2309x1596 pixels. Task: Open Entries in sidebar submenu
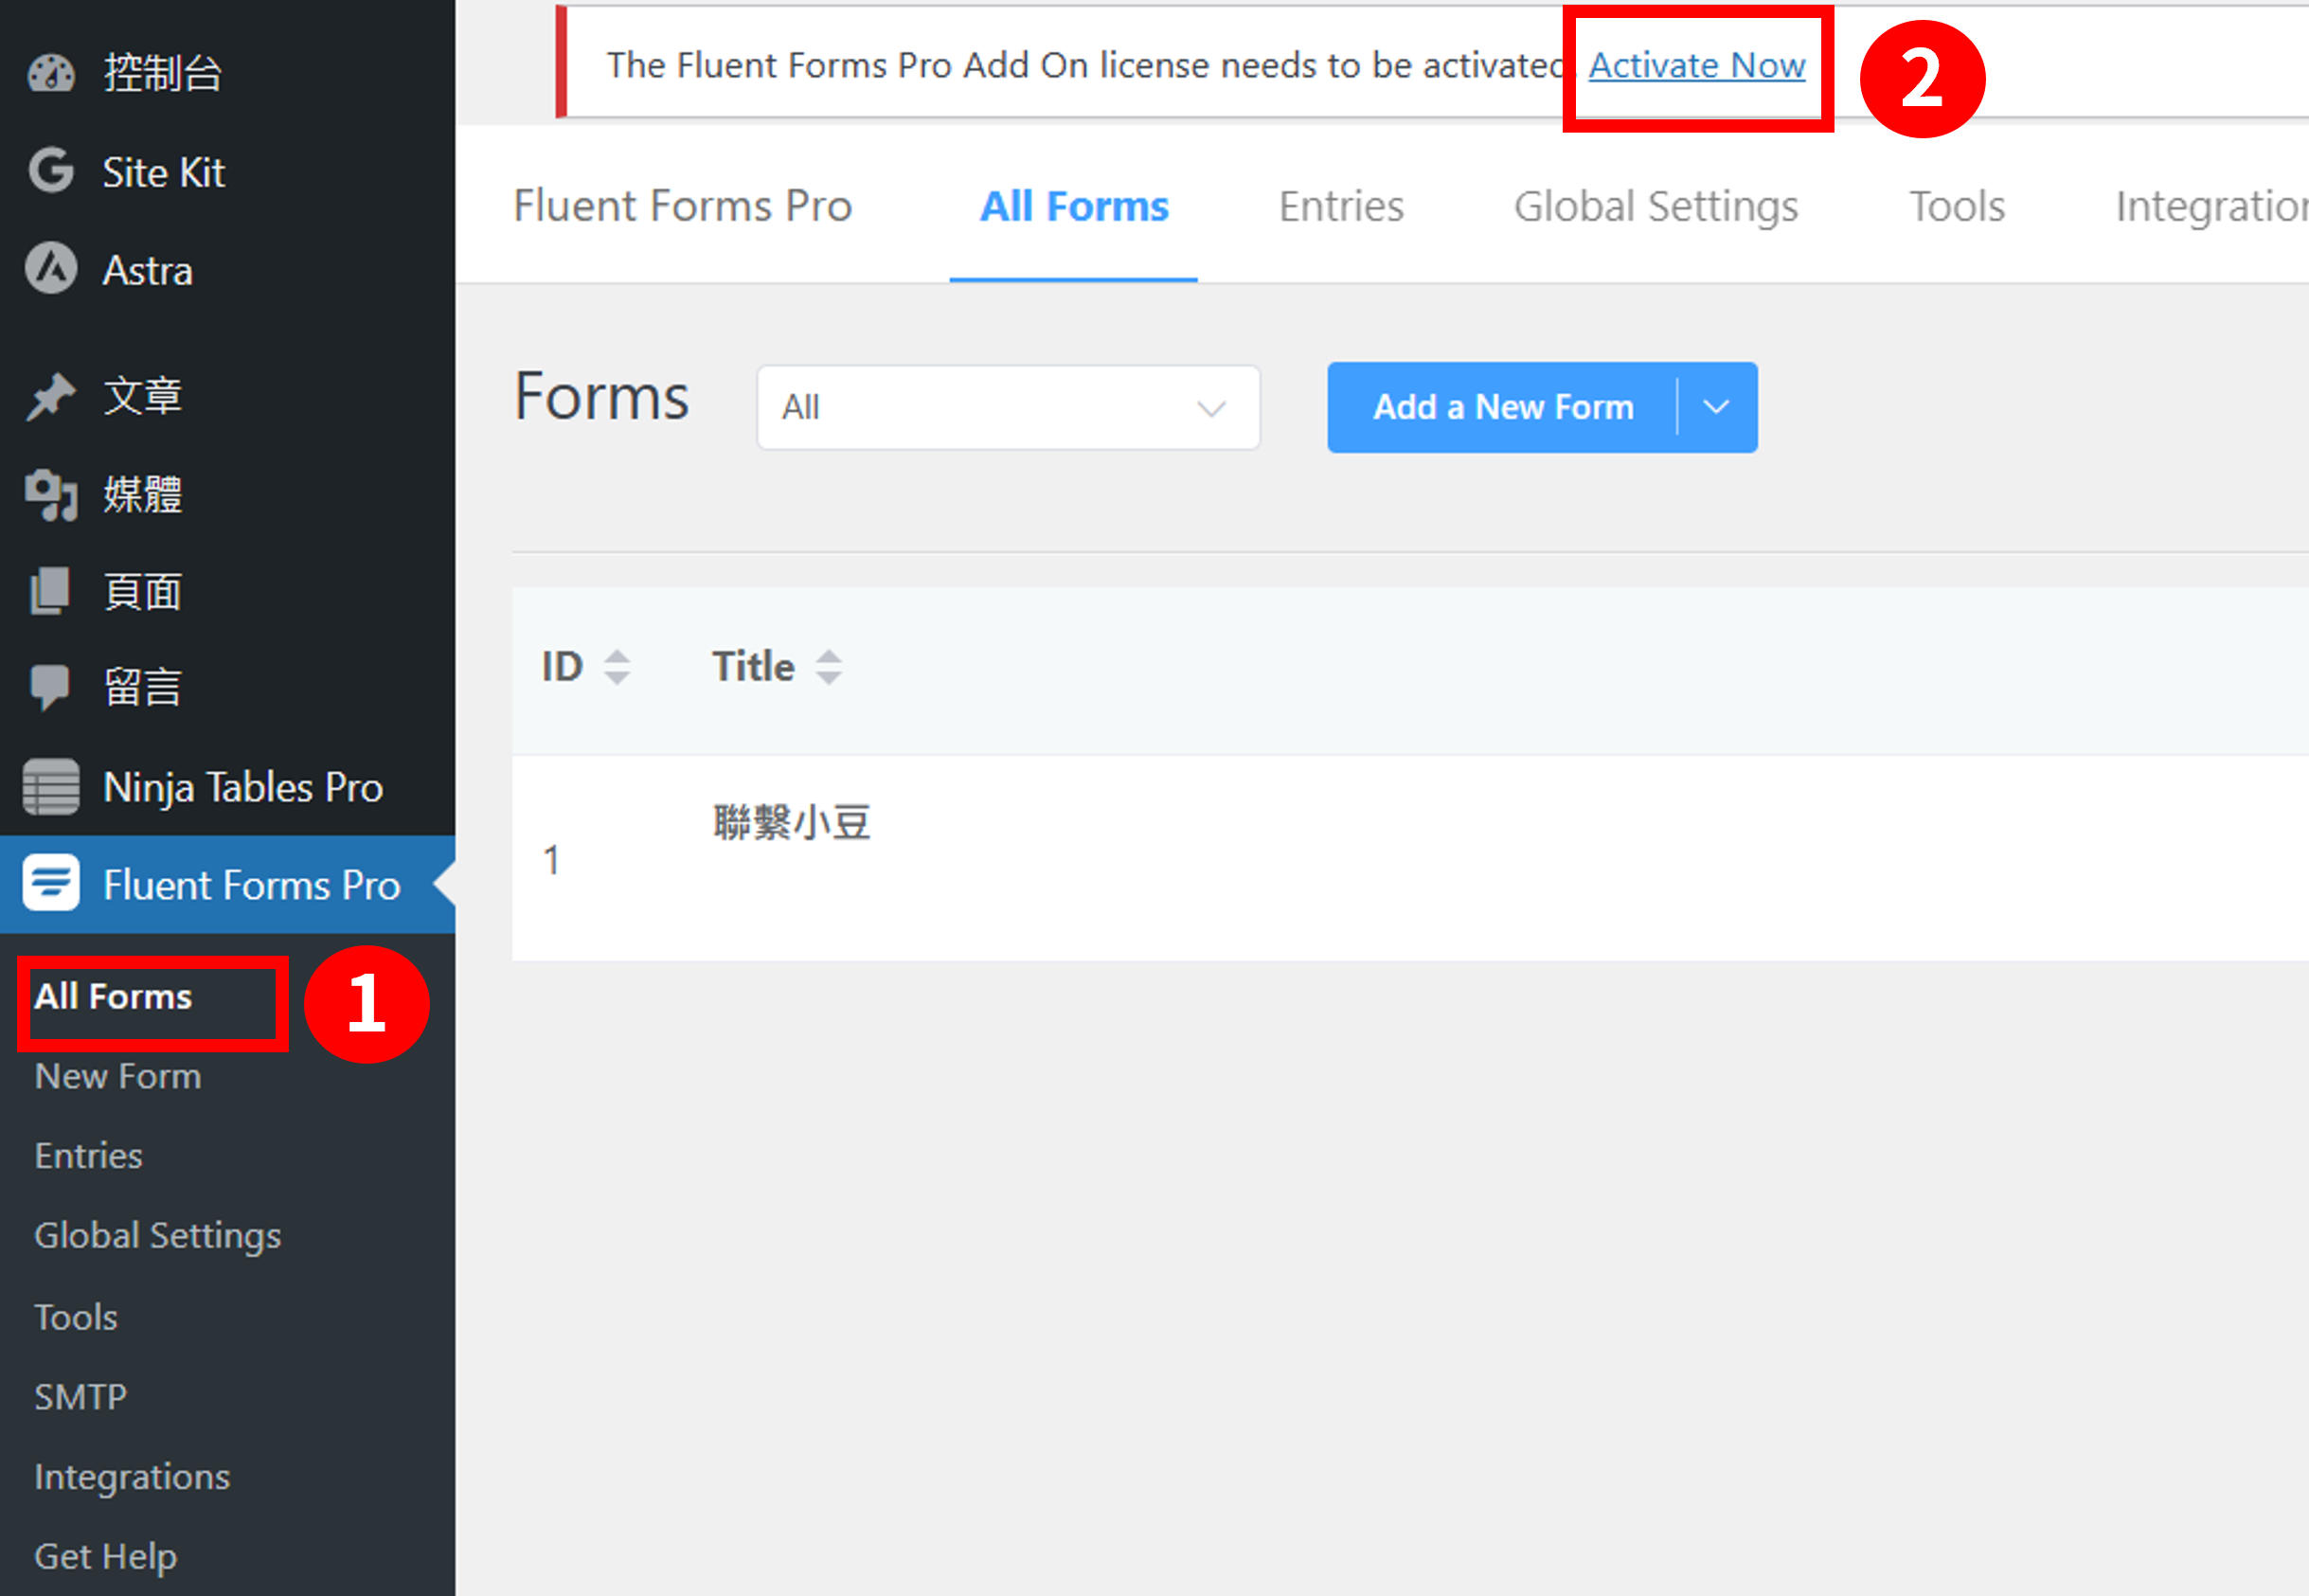[89, 1156]
